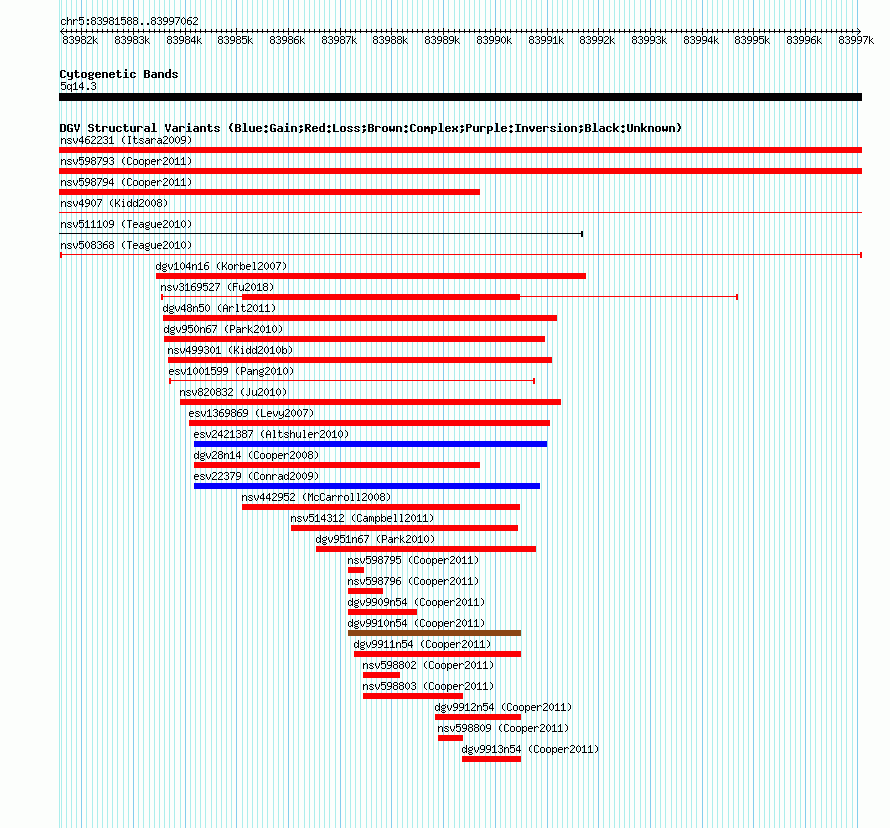
Task: Select the red bar under dgv9913n54
Action: click(492, 759)
